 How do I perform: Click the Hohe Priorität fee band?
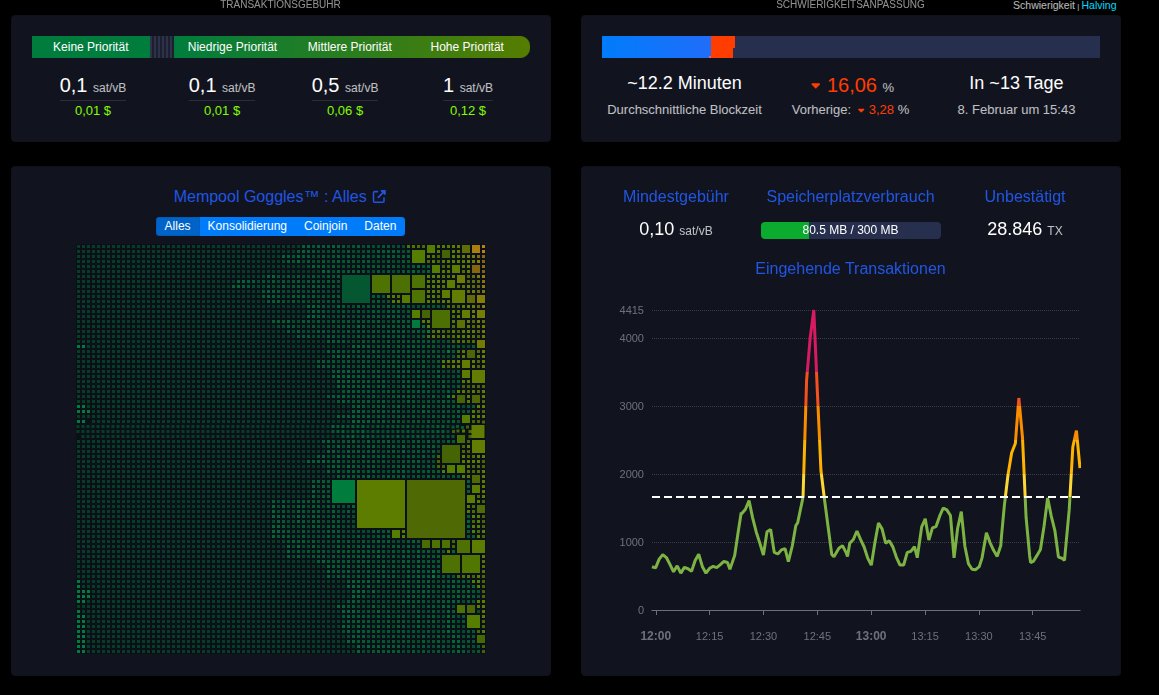point(467,47)
